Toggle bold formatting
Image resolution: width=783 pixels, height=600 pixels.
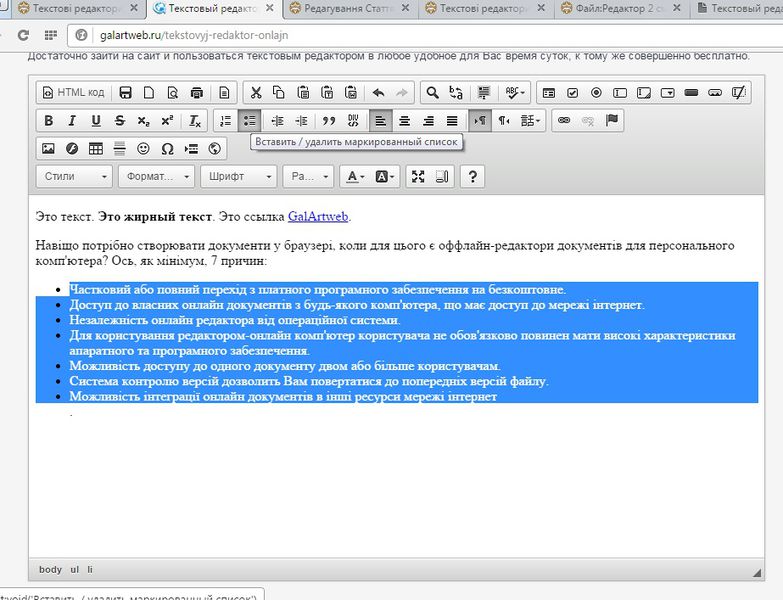[x=48, y=121]
